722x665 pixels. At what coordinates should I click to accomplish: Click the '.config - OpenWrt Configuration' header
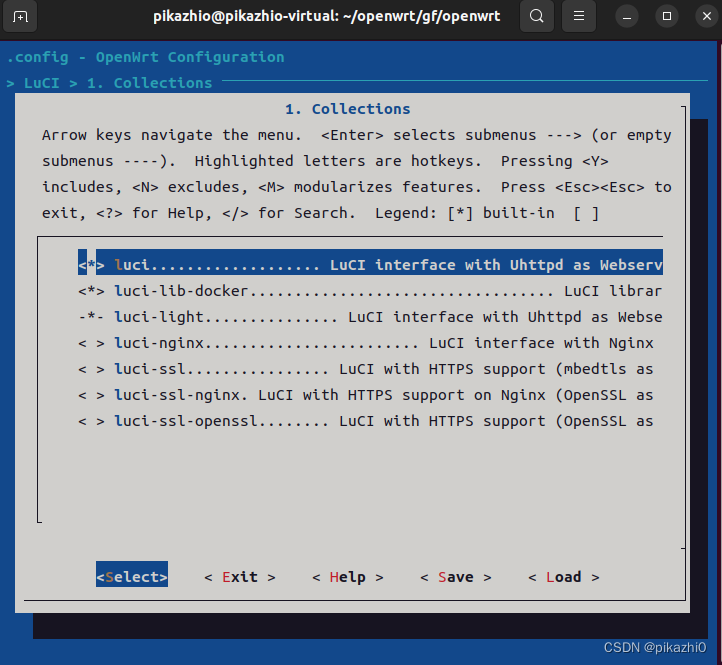click(146, 58)
